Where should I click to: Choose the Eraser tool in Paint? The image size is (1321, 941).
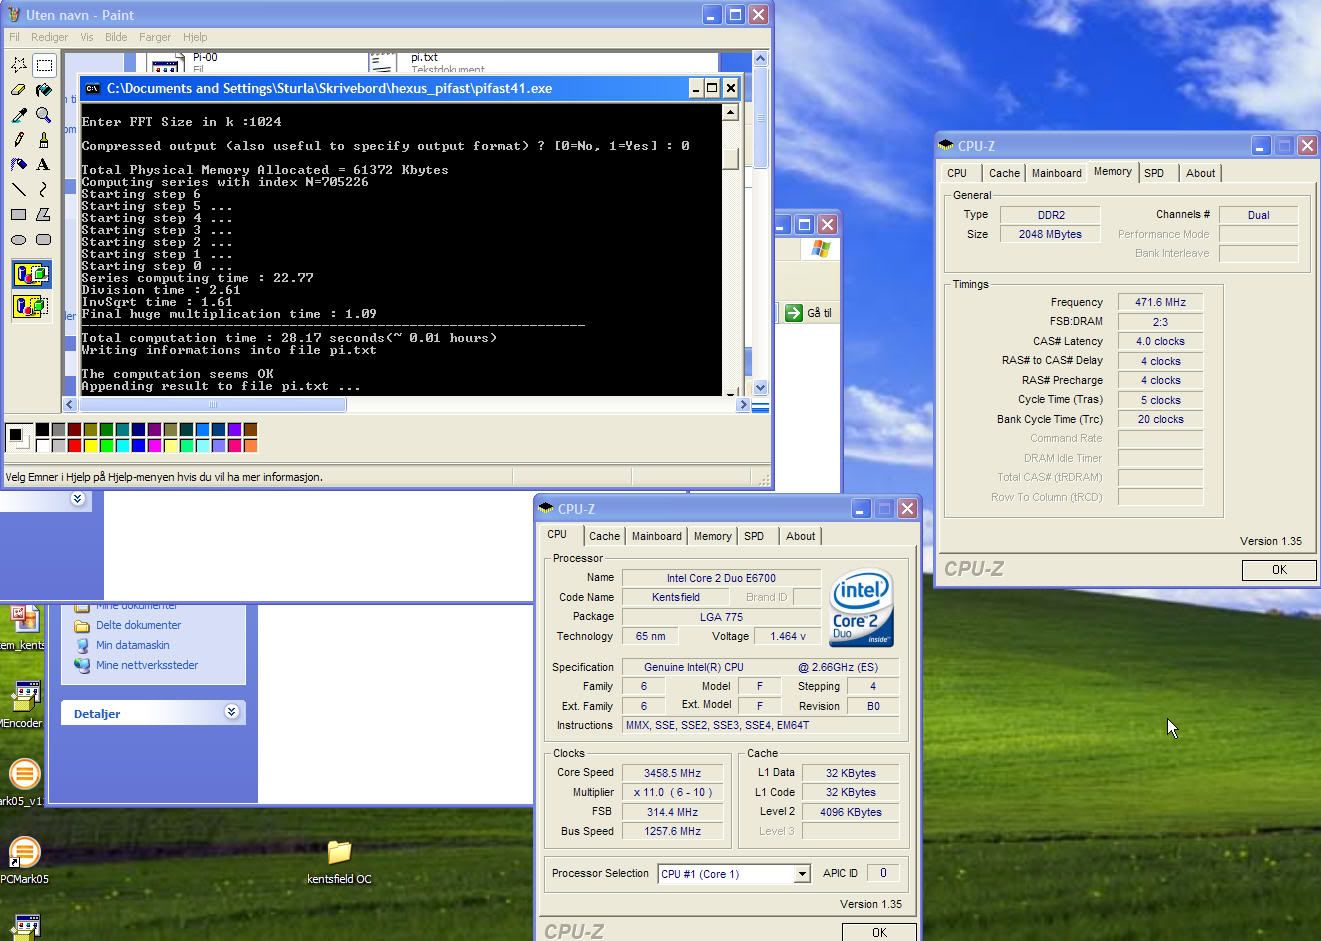[19, 90]
